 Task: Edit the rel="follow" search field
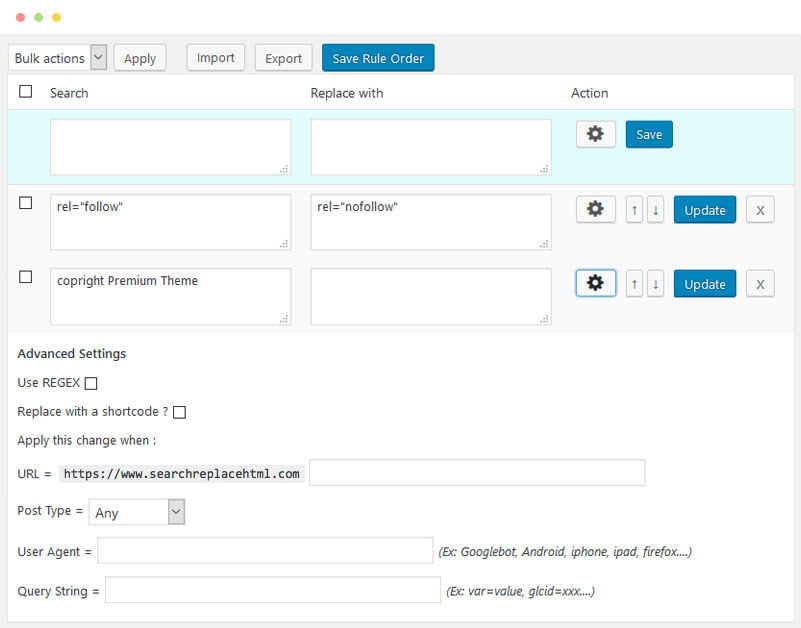[x=171, y=222]
